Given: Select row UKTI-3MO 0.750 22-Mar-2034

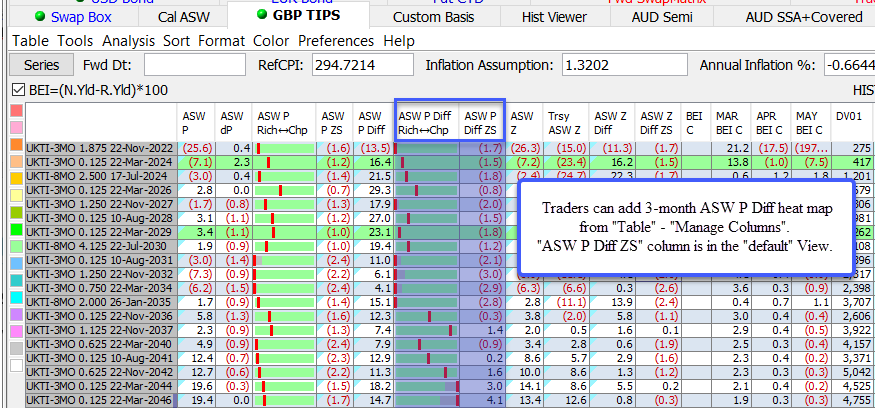Looking at the screenshot, I should click(101, 288).
